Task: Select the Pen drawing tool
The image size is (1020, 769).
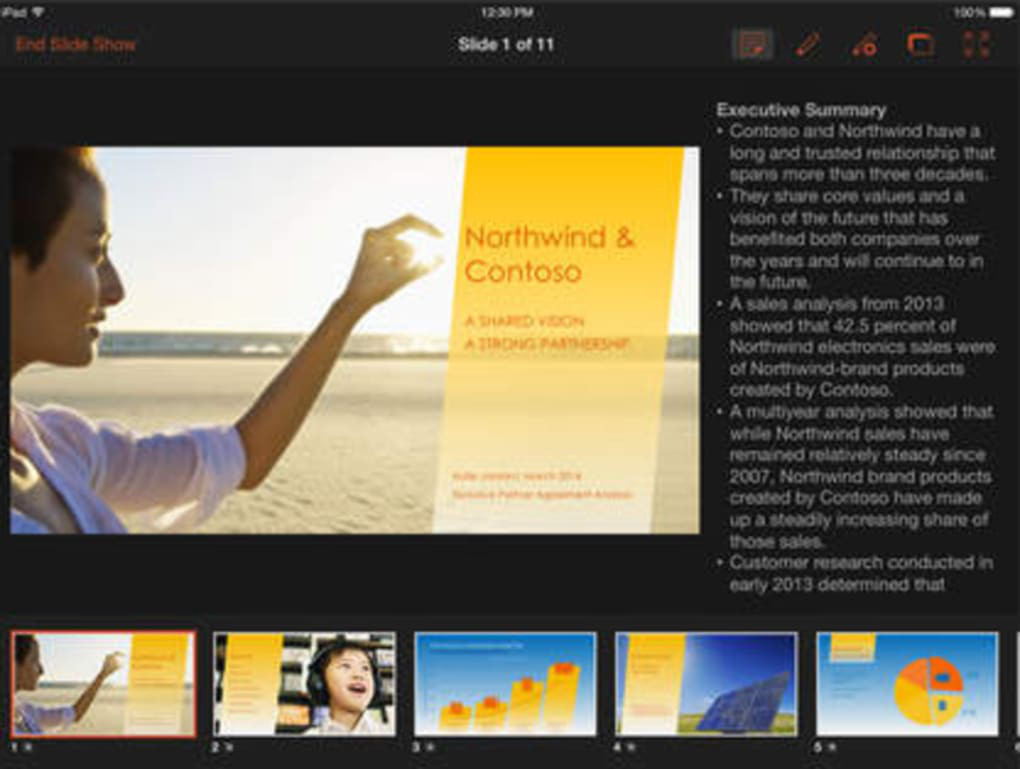Action: click(808, 45)
